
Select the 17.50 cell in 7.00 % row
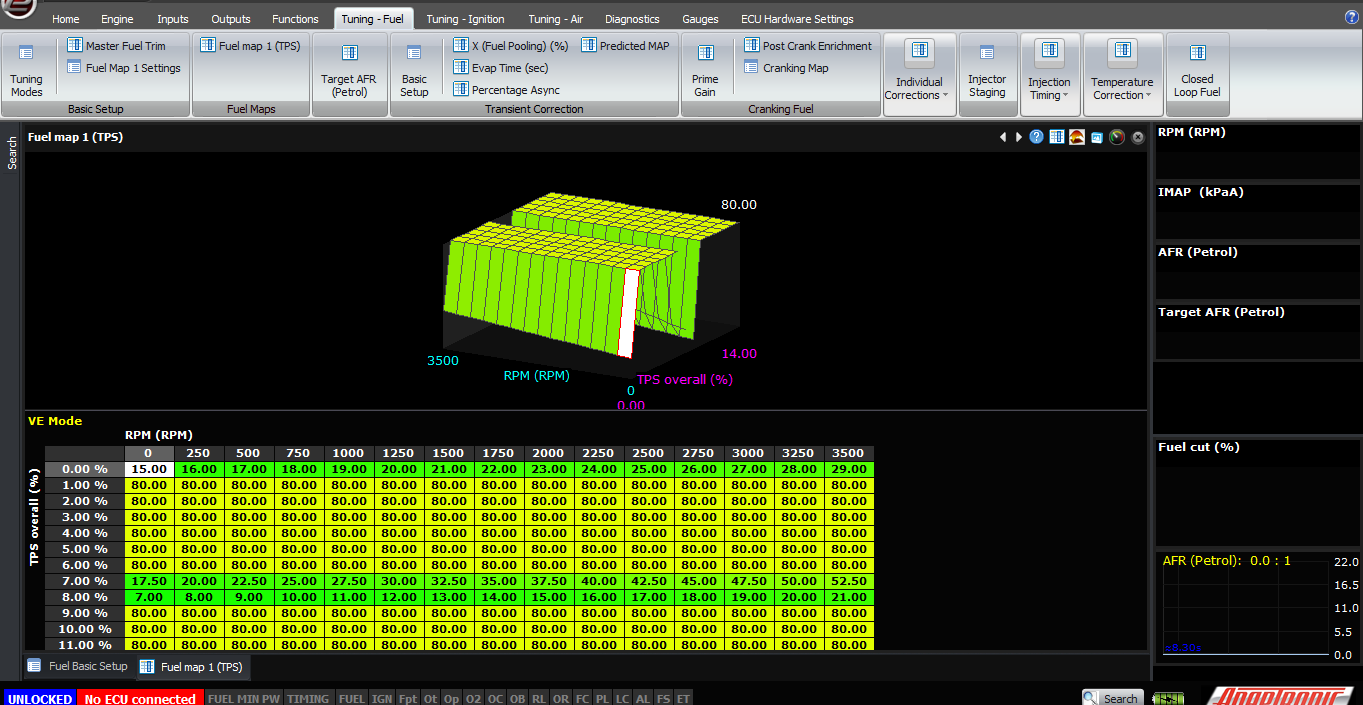148,581
